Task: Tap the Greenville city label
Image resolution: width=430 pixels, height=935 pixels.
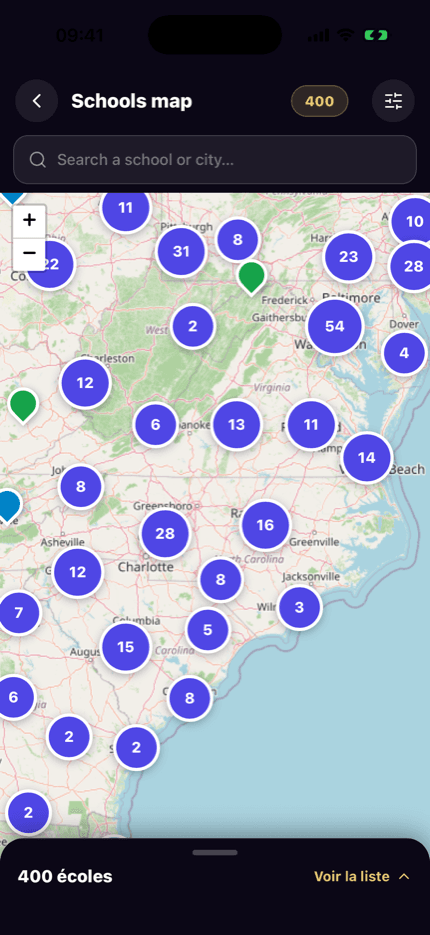Action: 314,541
